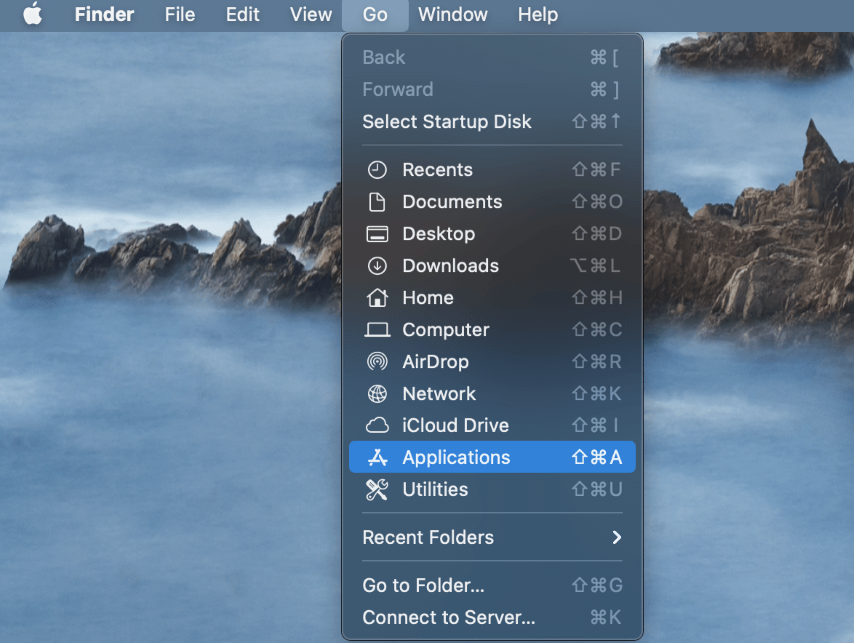Click the Downloads arrow icon

(x=377, y=266)
